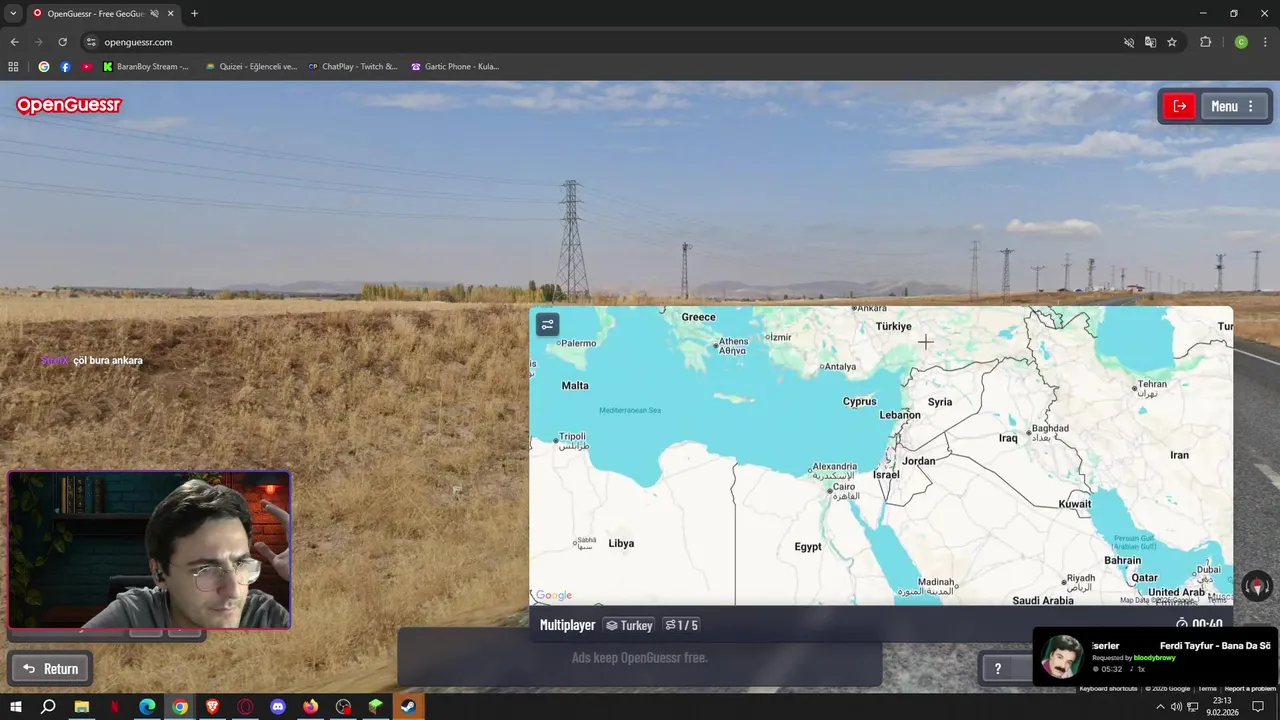Screen dimensions: 1280x720
Task: Open map settings slider icon
Action: click(x=547, y=325)
